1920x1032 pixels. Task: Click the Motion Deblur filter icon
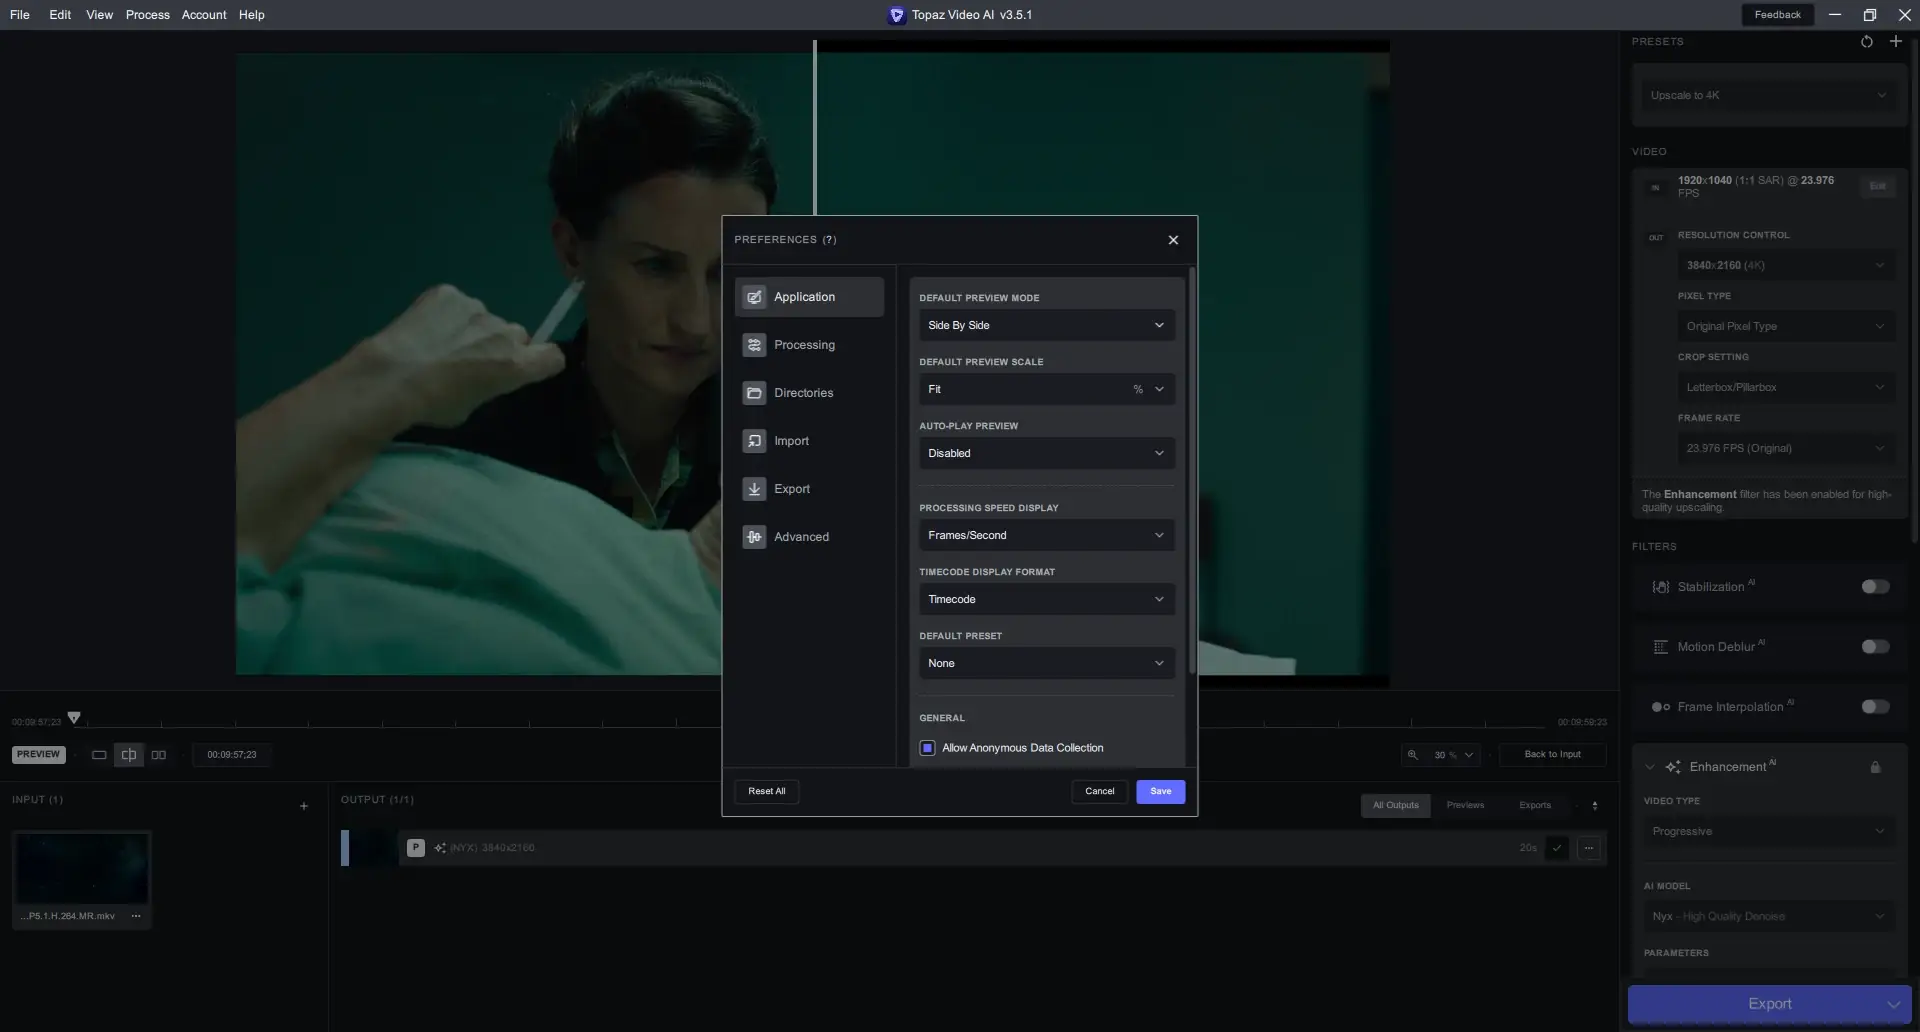point(1661,647)
